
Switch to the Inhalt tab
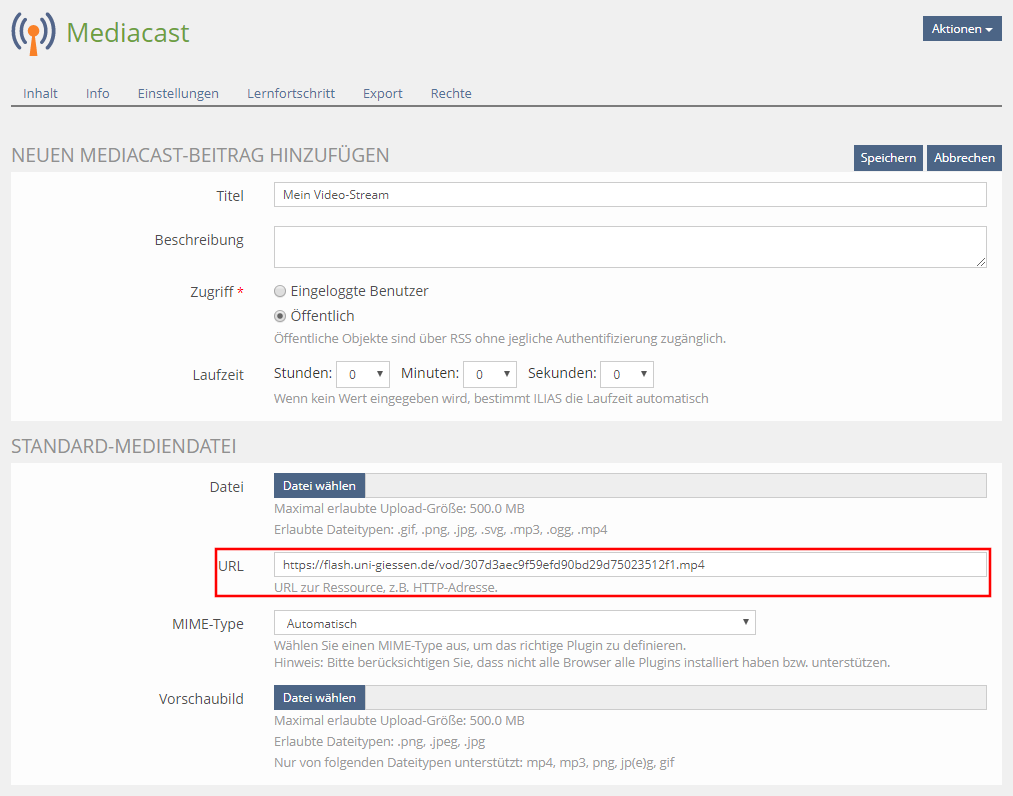(40, 93)
